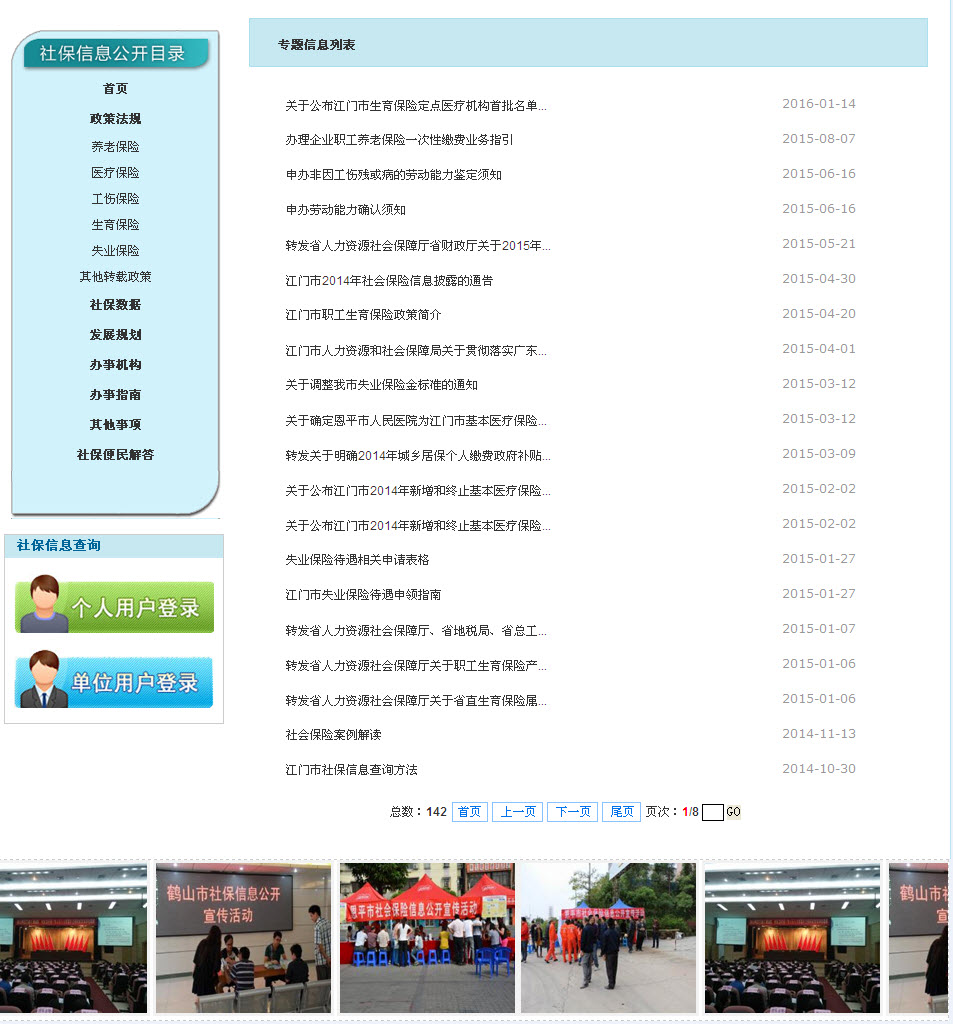Image resolution: width=953 pixels, height=1024 pixels.
Task: Open article 申办劳动能力确认须知
Action: (345, 210)
